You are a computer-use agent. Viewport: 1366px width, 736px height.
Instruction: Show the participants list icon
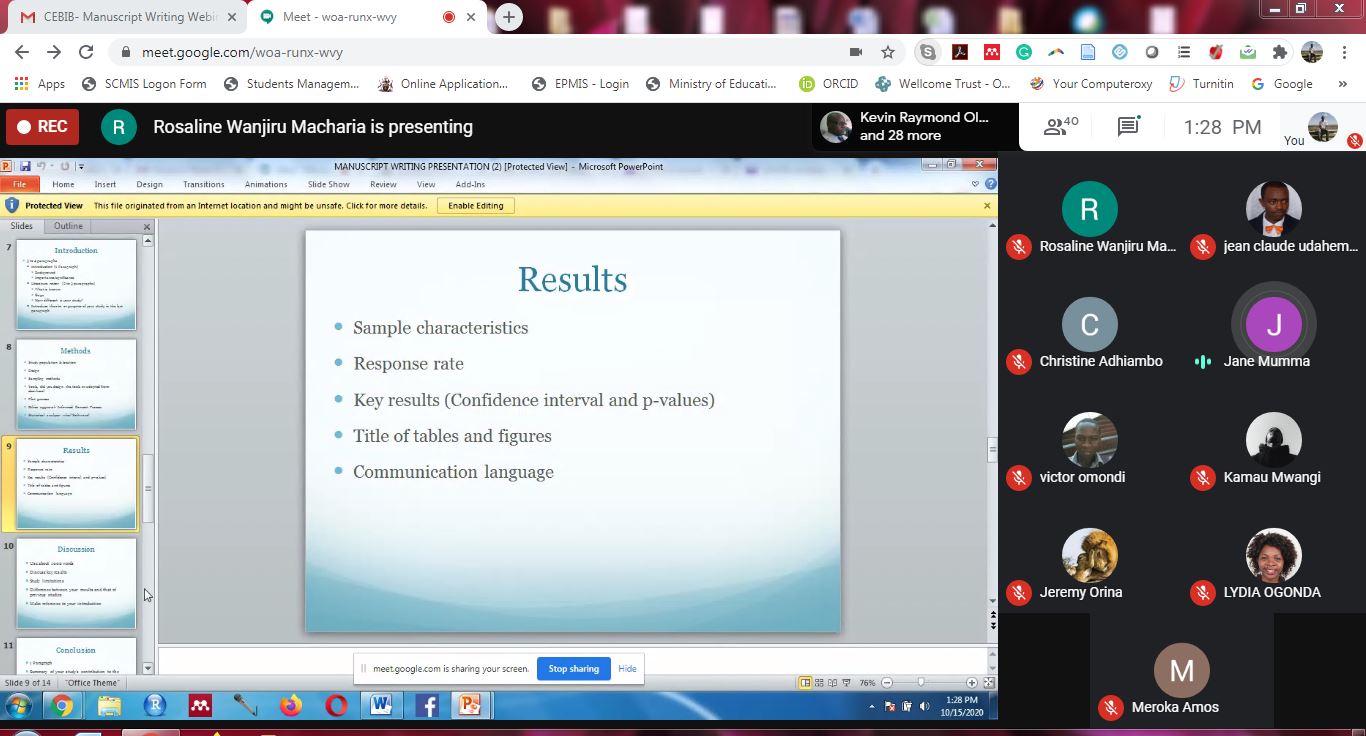(1060, 127)
